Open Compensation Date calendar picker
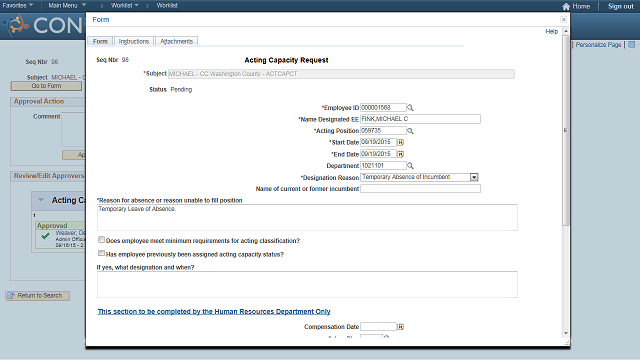This screenshot has height=360, width=640. click(x=400, y=327)
